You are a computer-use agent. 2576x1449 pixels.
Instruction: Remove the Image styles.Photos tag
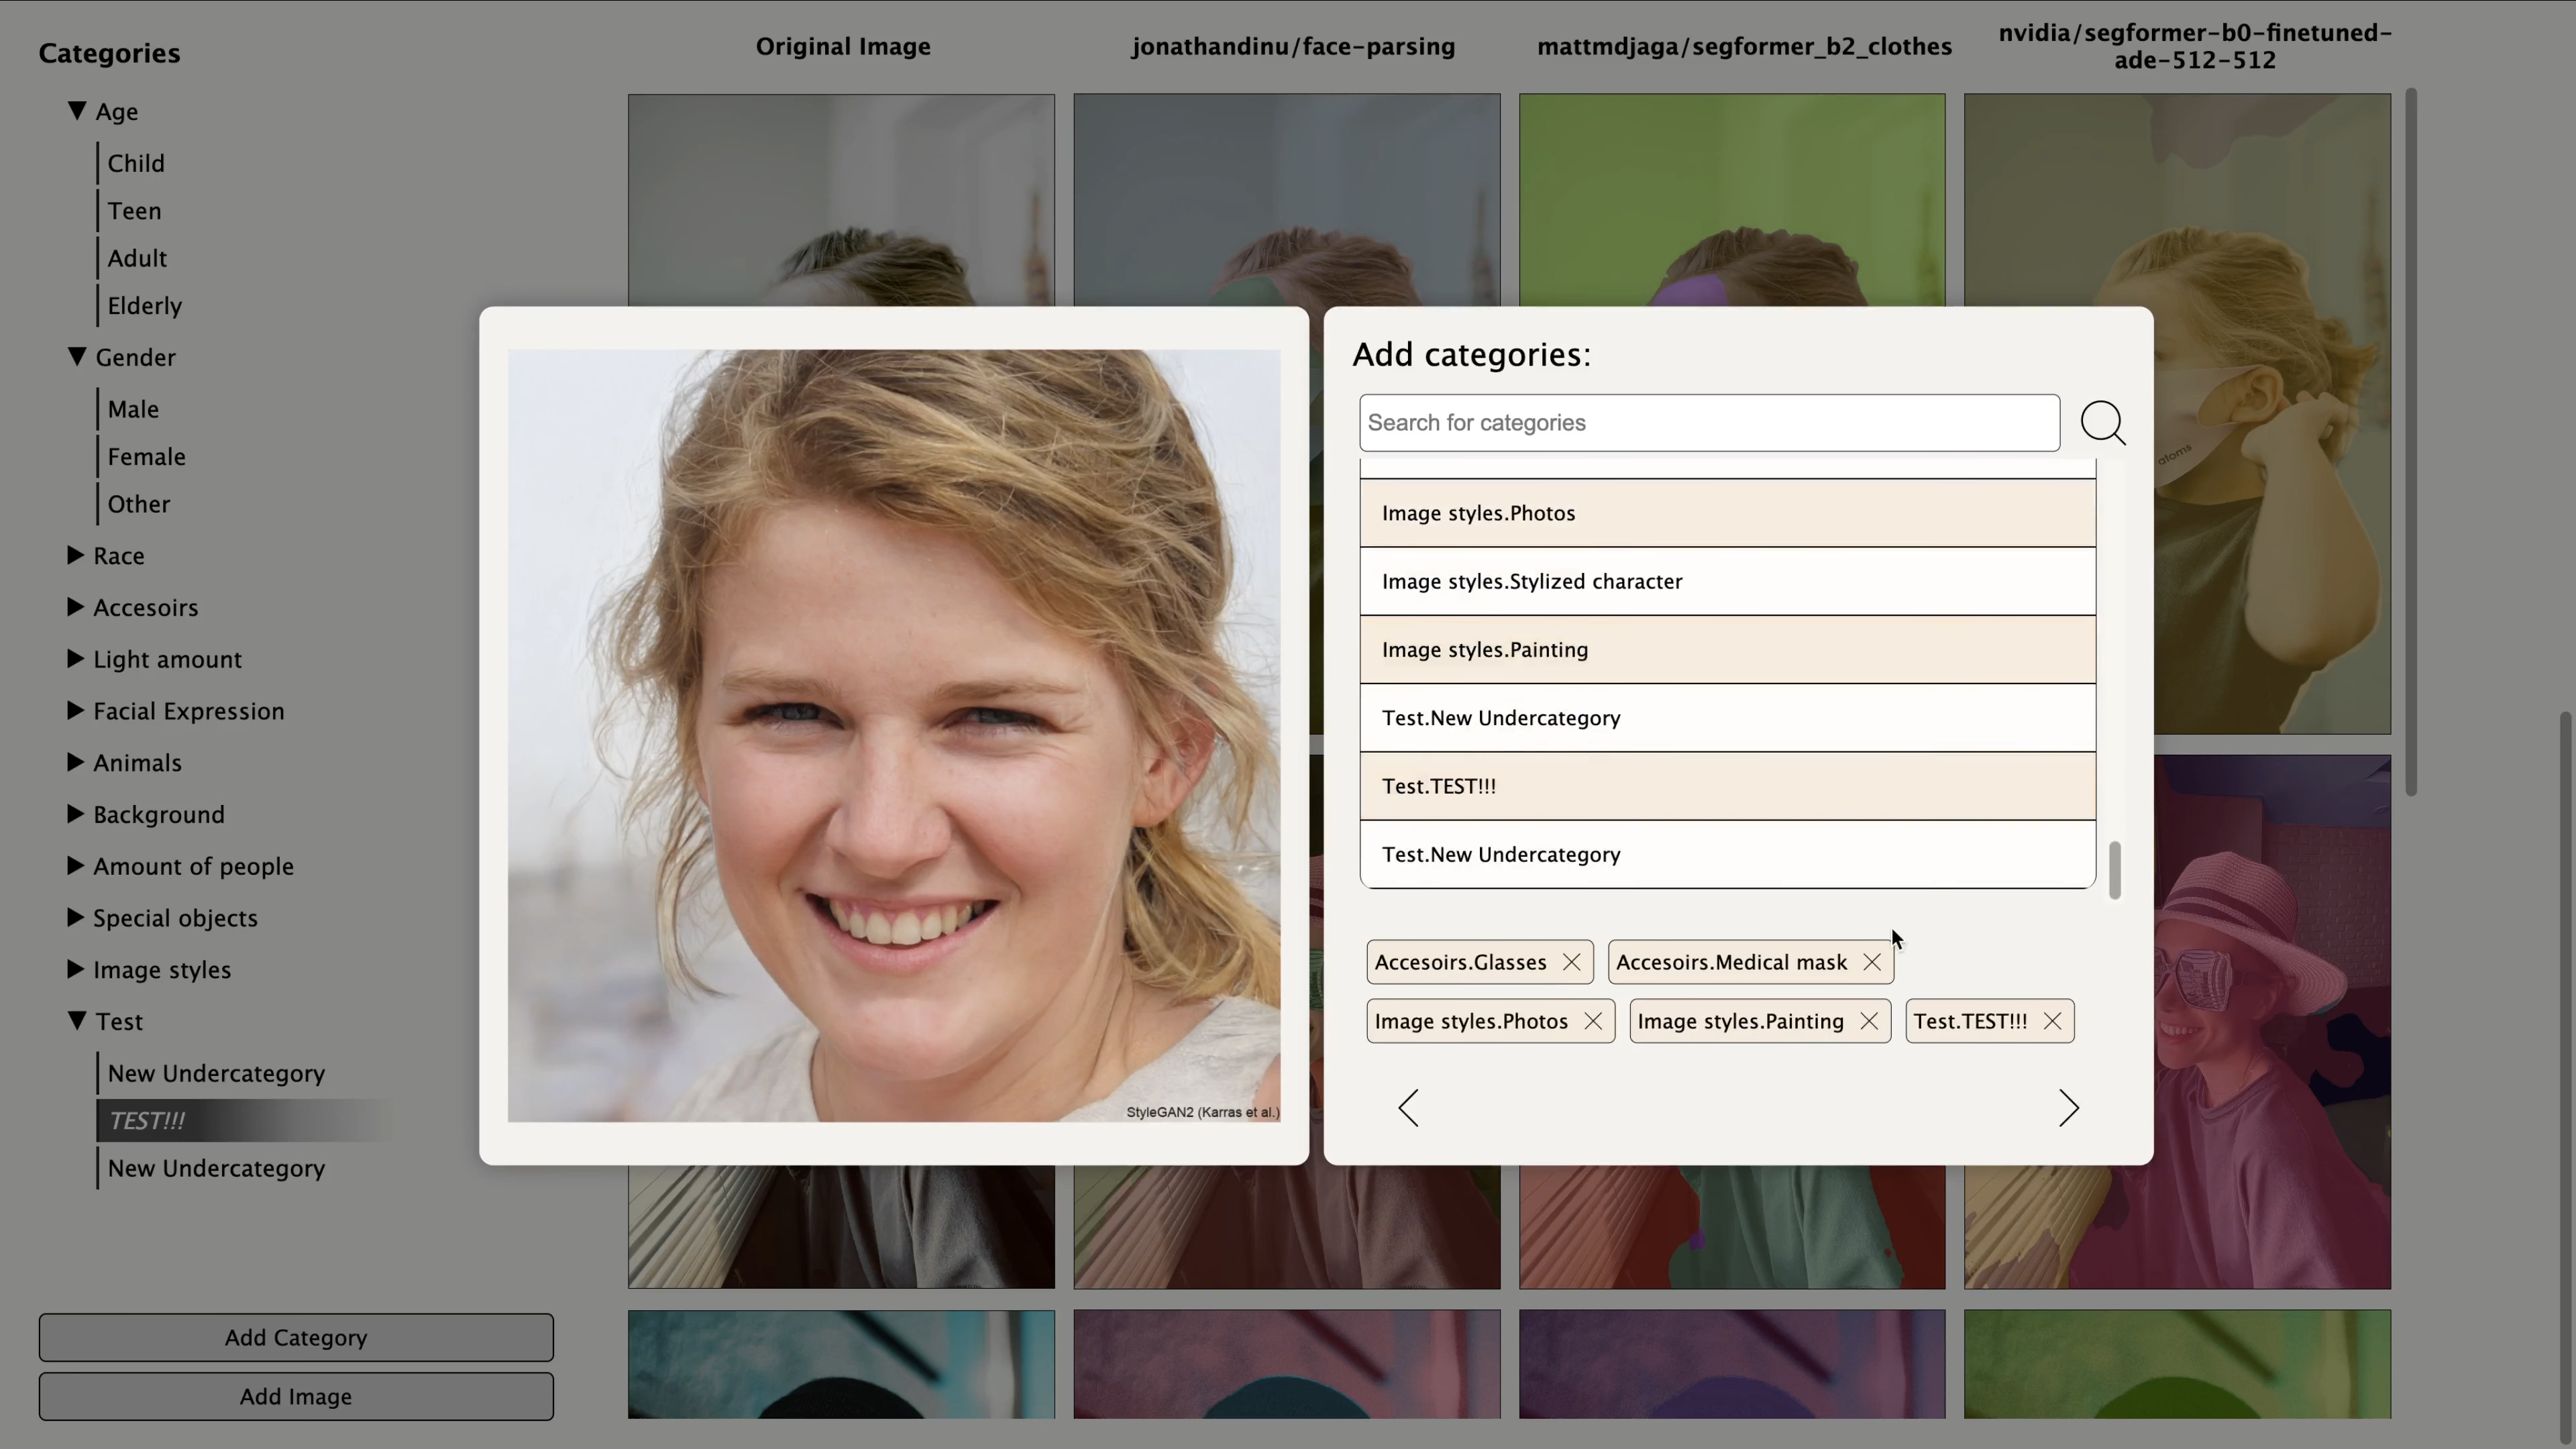coord(1593,1021)
